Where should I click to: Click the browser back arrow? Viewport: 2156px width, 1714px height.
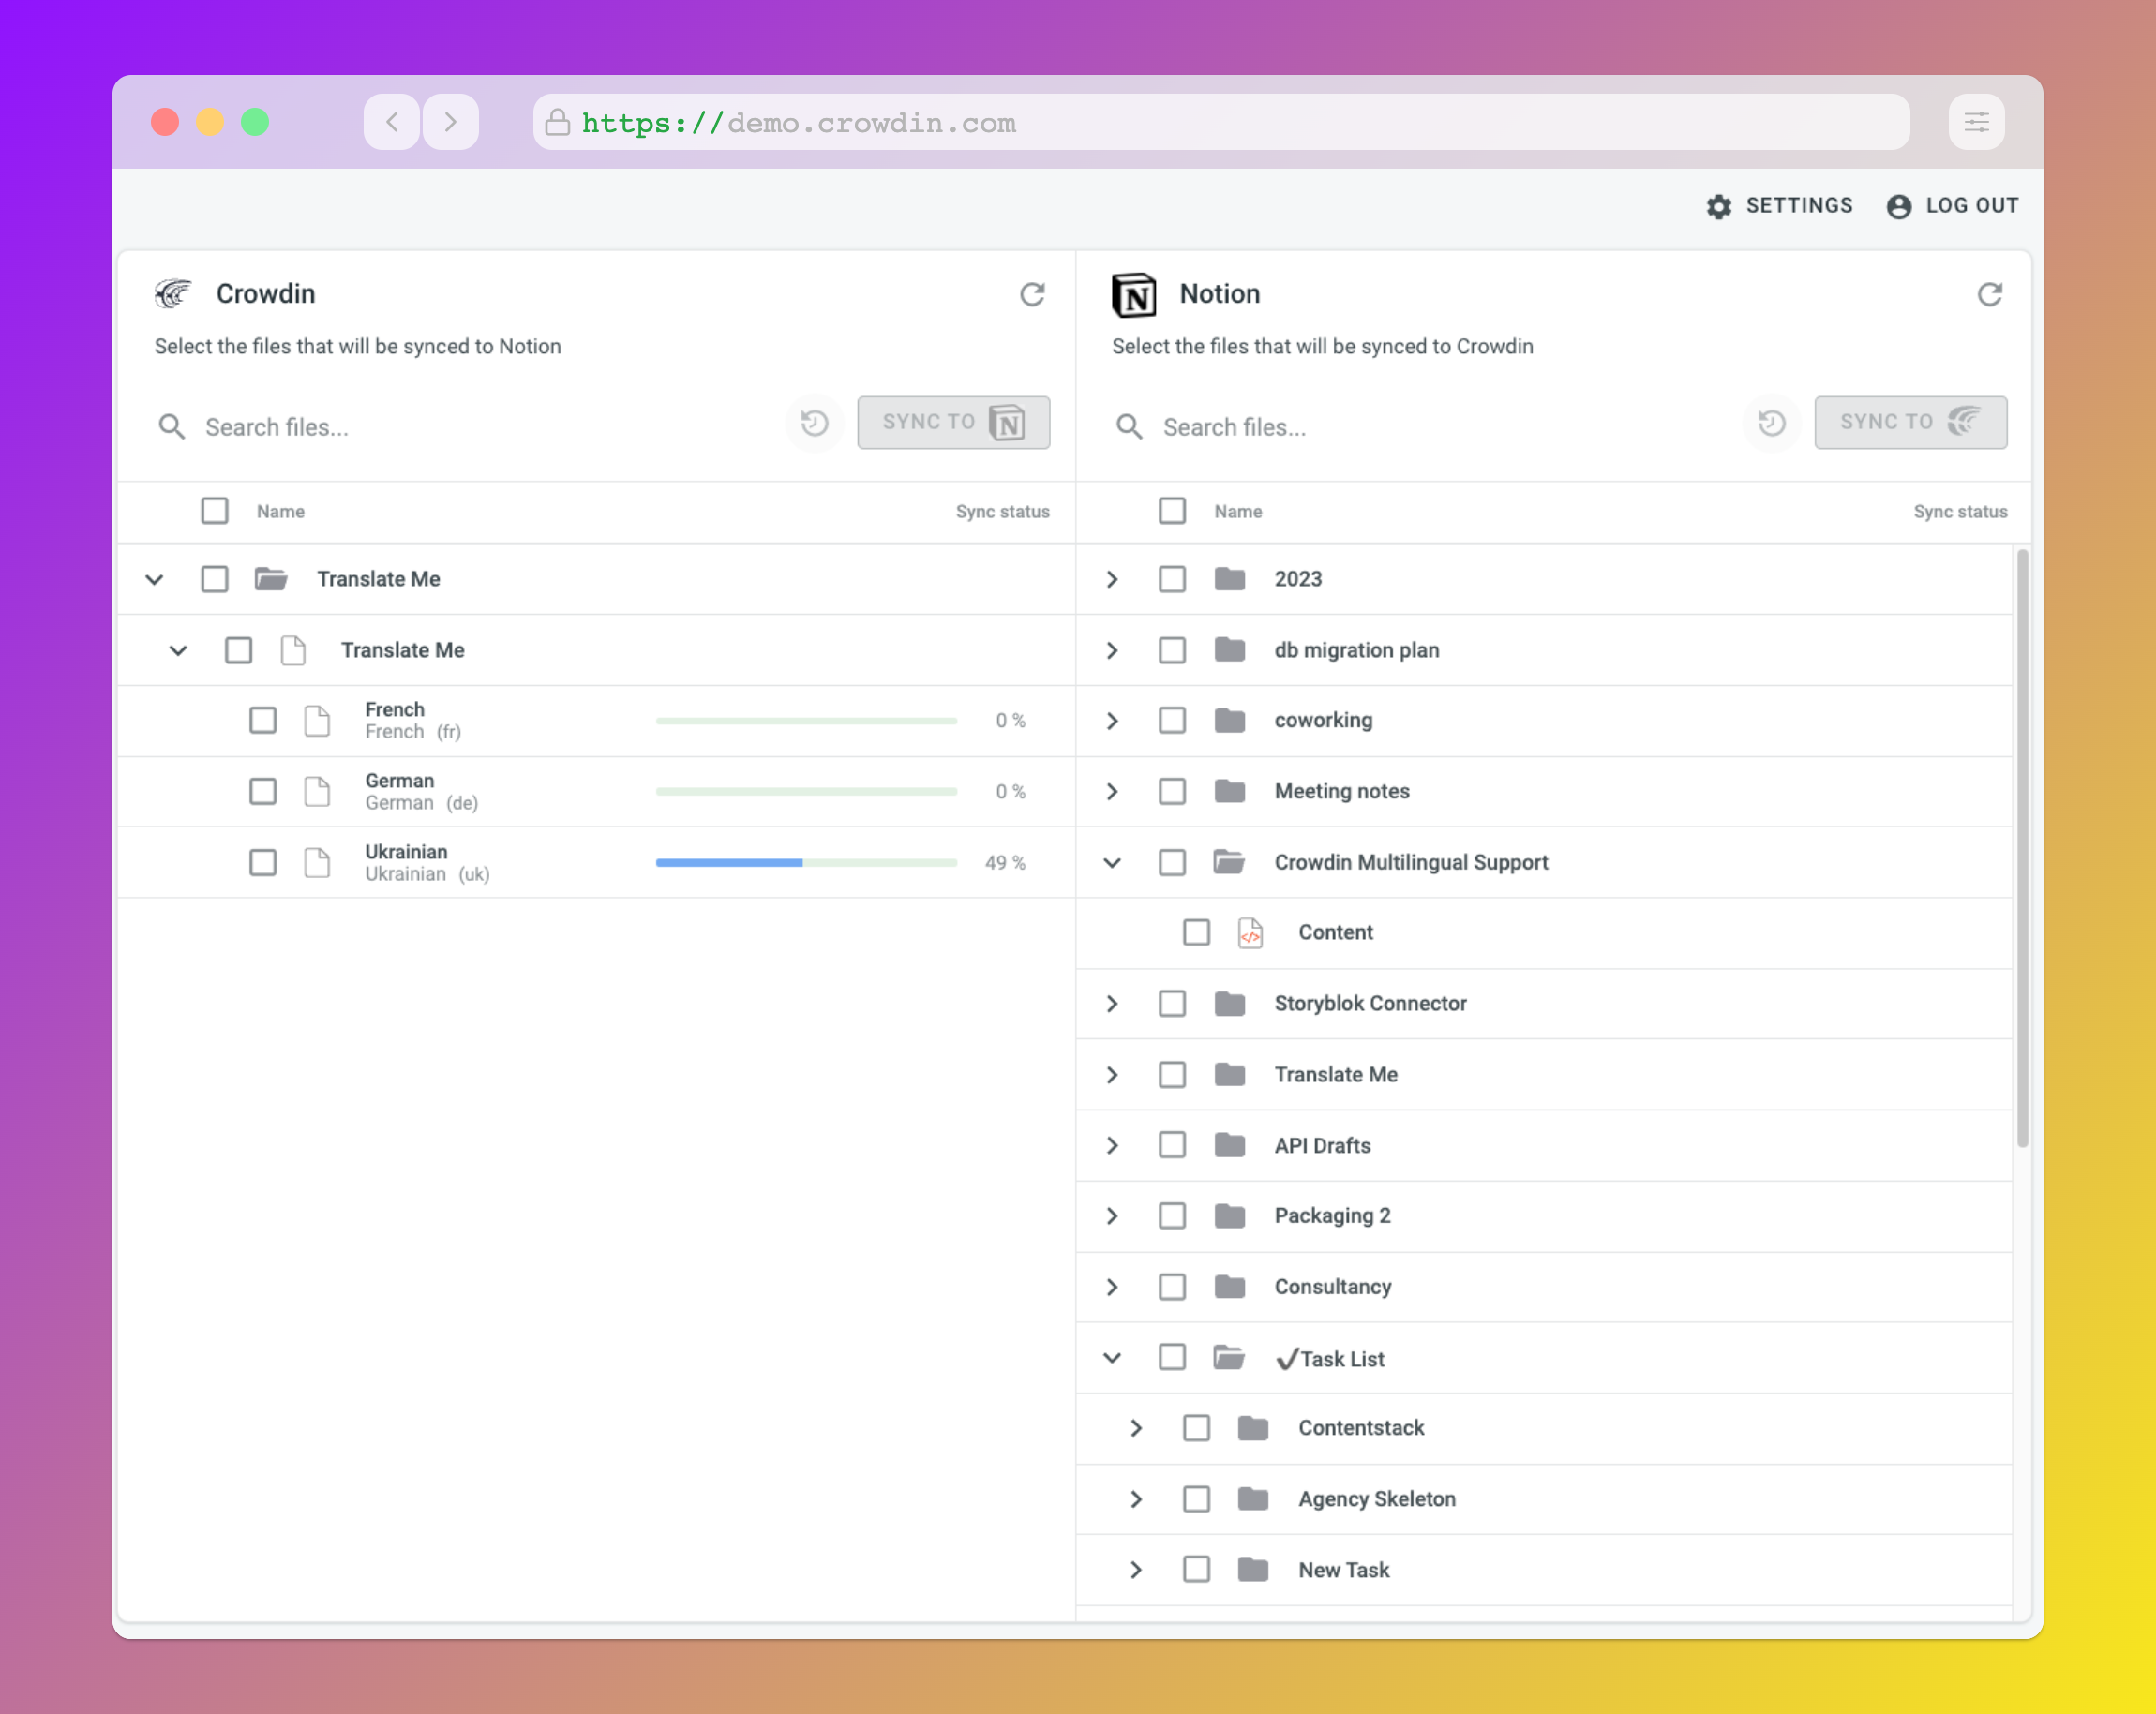392,122
